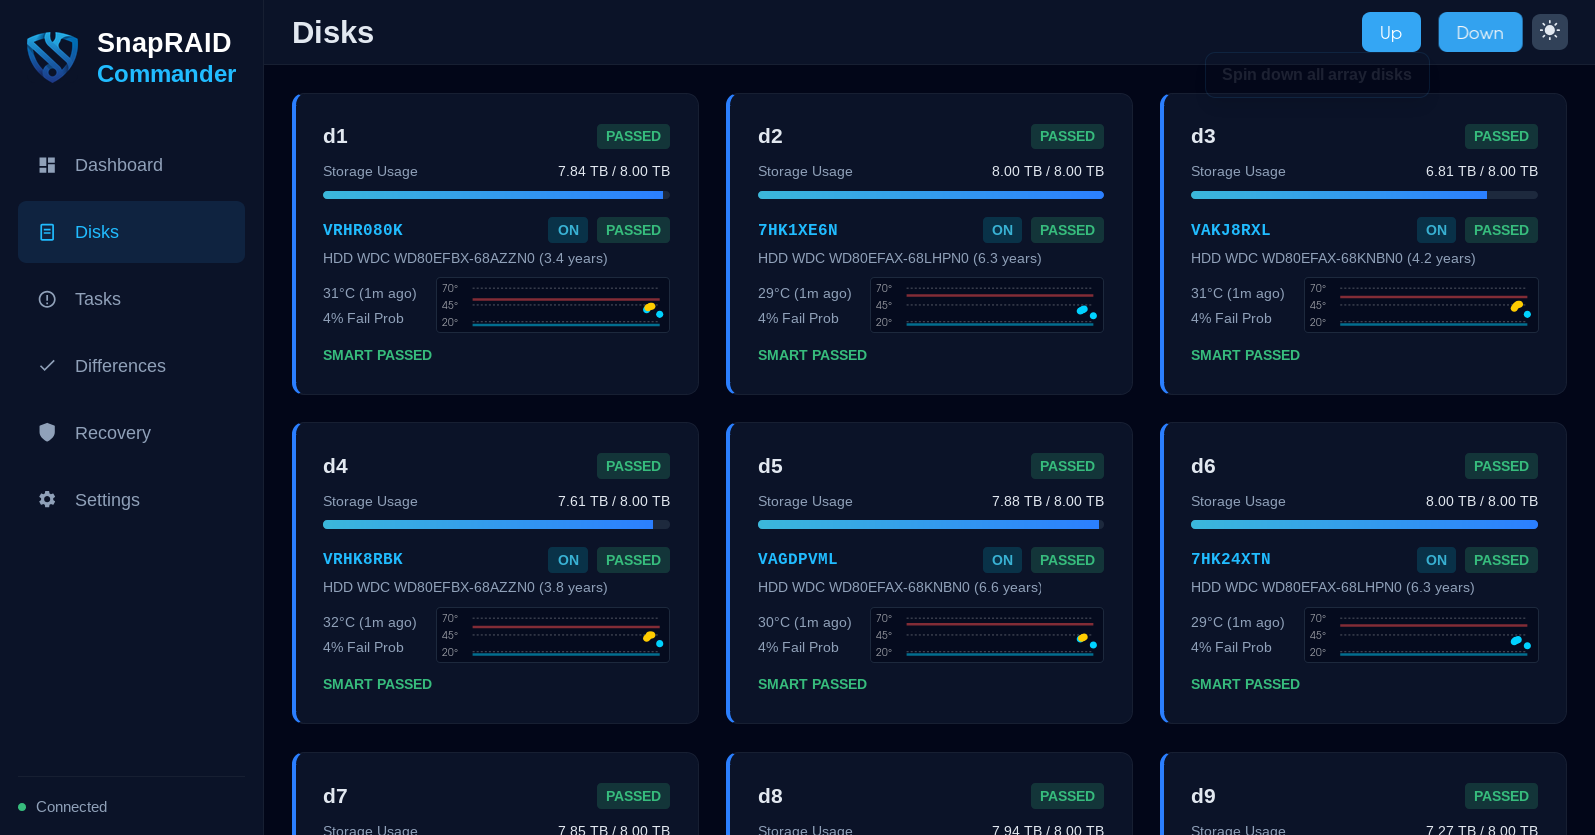This screenshot has width=1595, height=835.
Task: Click the ON badge for disk 7HK1XE6N
Action: pos(1002,230)
